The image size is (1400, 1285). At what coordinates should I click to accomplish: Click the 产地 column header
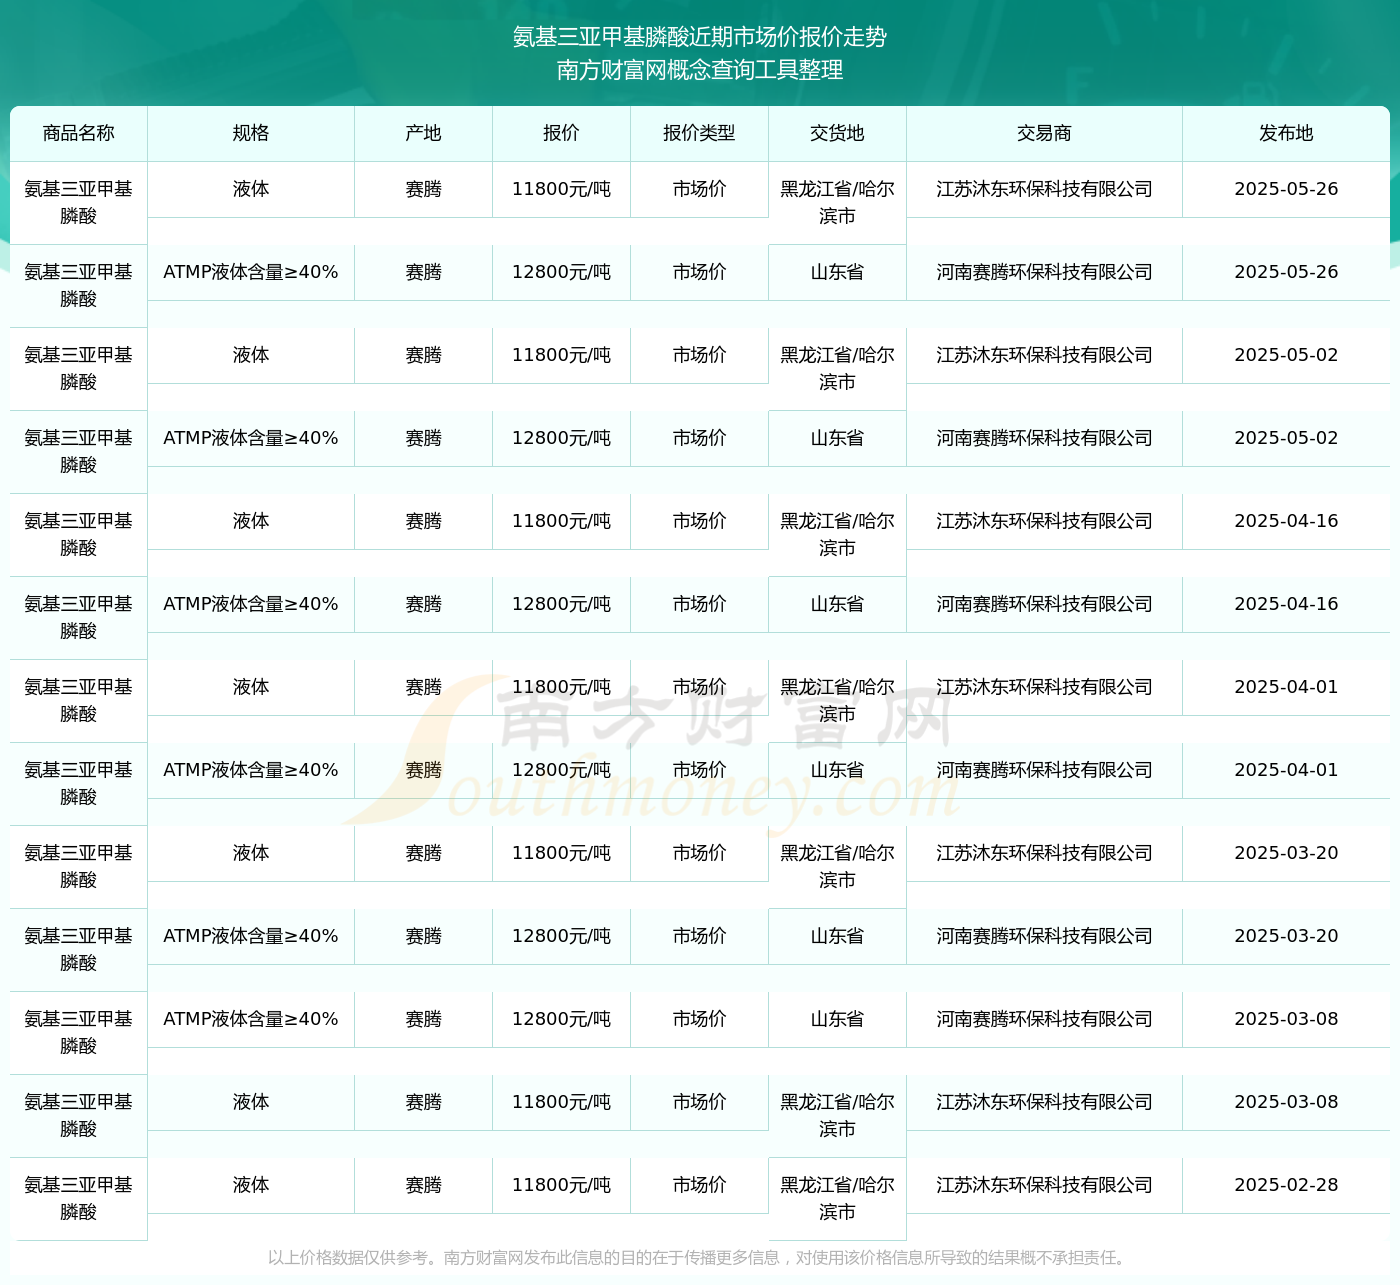[x=423, y=133]
